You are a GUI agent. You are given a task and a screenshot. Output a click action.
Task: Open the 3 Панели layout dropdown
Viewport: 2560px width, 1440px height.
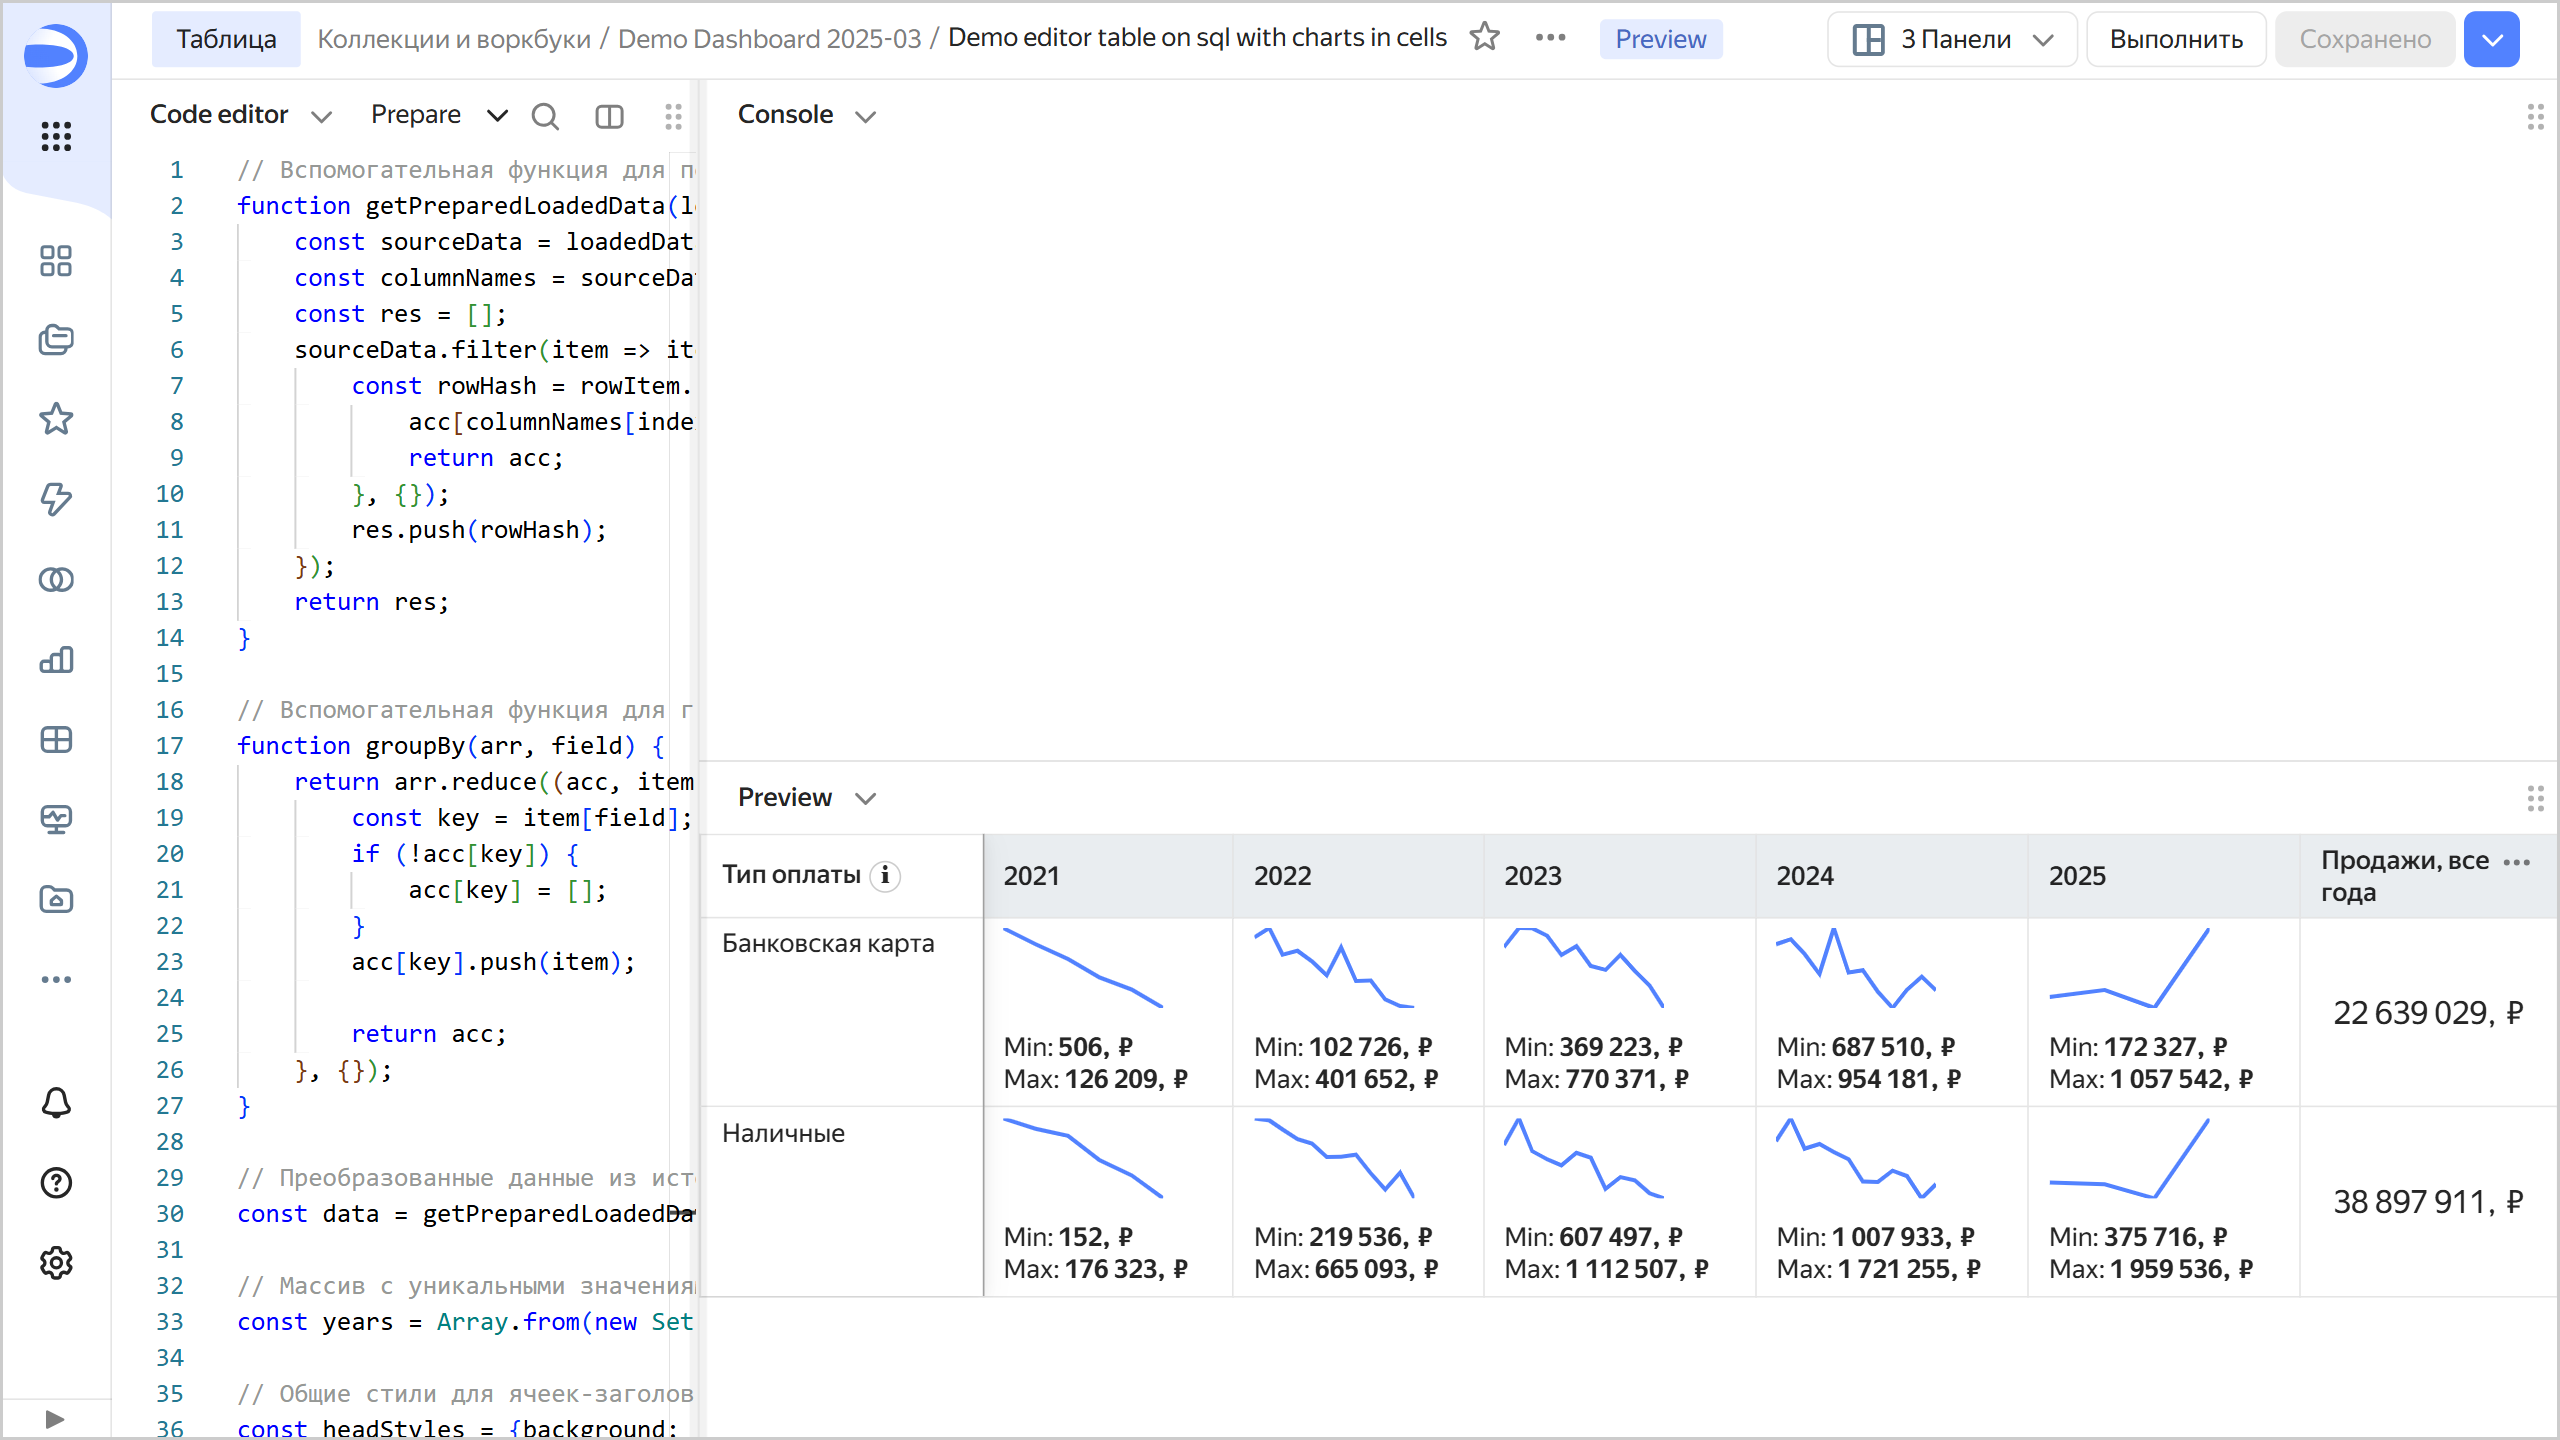click(x=1952, y=39)
